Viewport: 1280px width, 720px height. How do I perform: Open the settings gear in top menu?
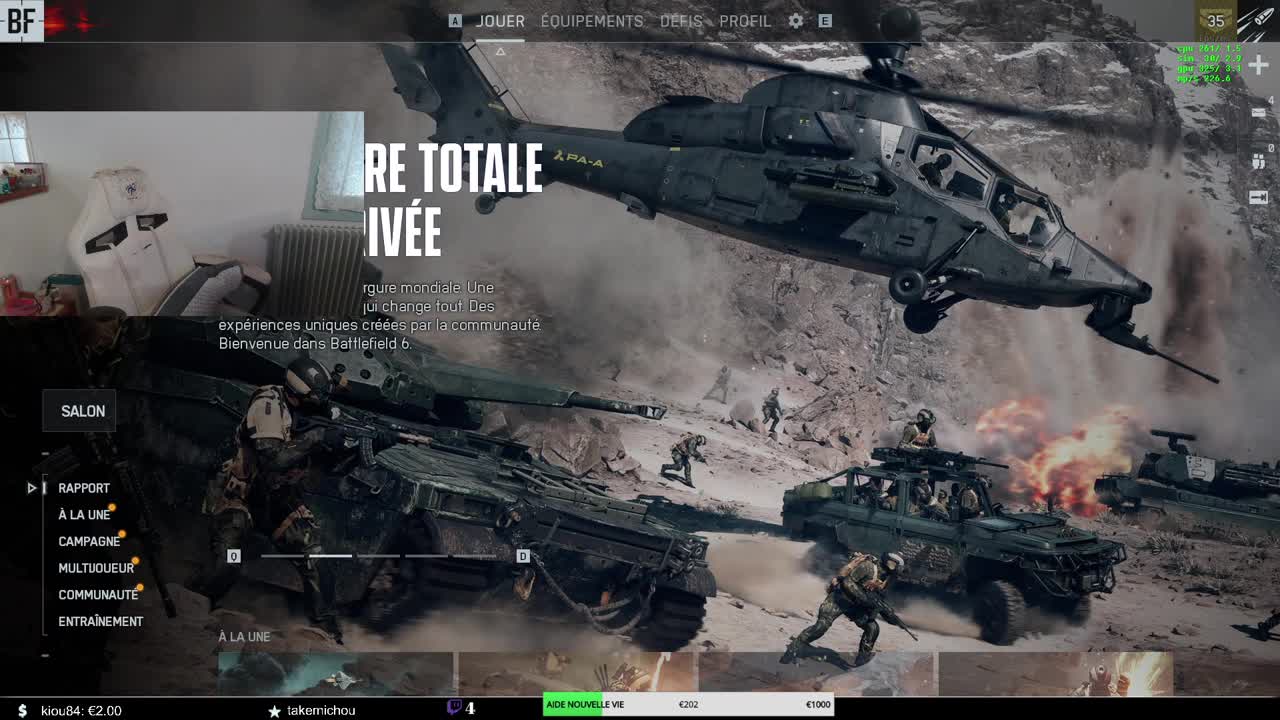pyautogui.click(x=796, y=21)
